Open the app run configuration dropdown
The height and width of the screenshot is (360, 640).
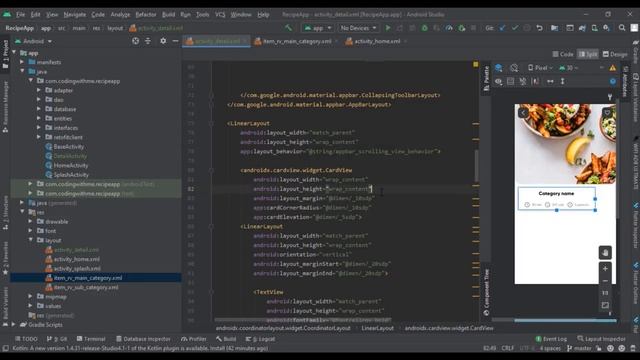click(318, 28)
